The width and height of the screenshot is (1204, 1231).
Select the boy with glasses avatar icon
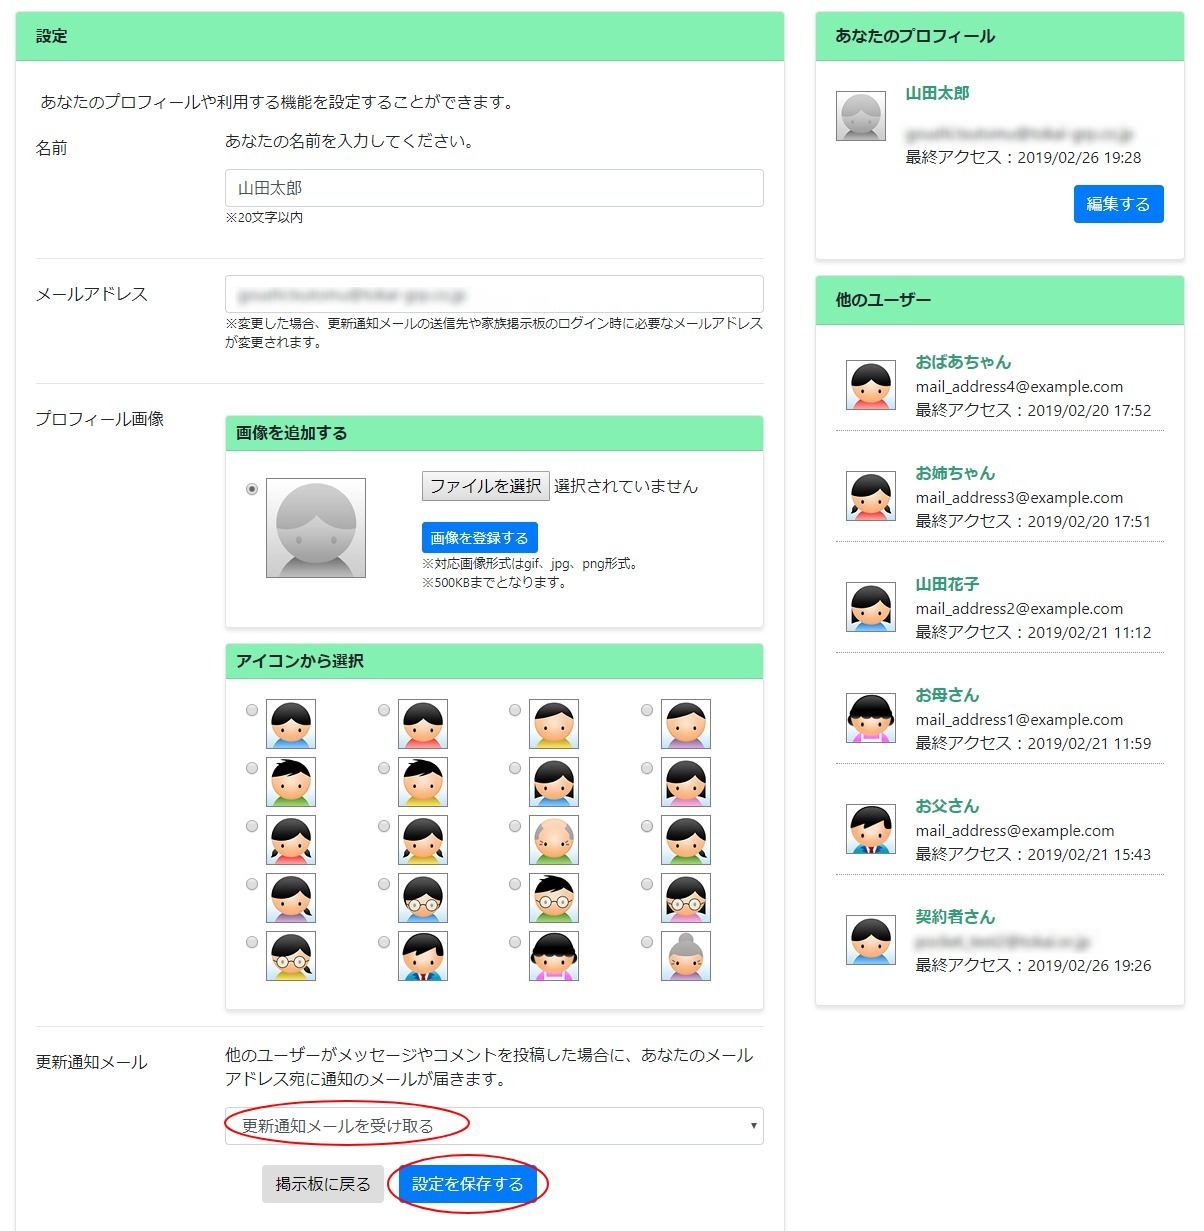422,897
